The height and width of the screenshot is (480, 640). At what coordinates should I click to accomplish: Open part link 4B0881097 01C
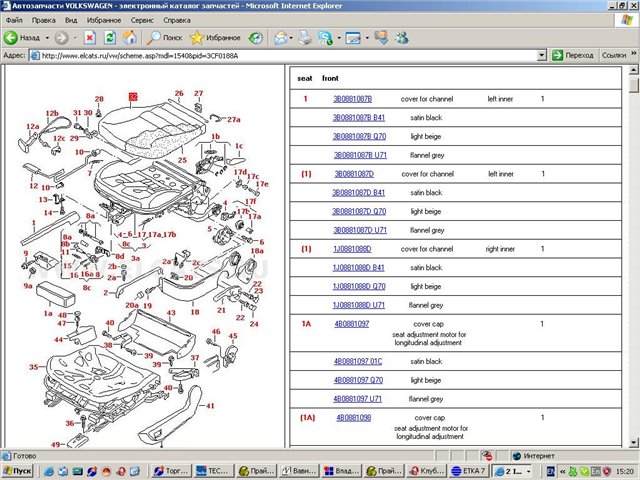click(358, 361)
